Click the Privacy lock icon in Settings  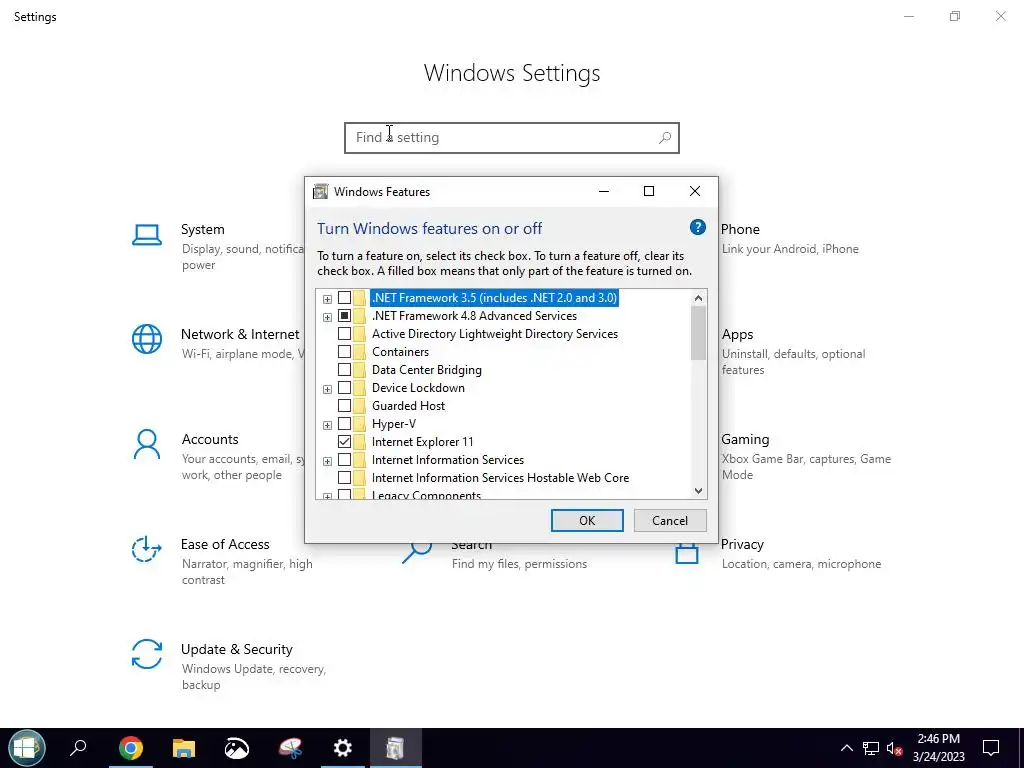pos(686,554)
